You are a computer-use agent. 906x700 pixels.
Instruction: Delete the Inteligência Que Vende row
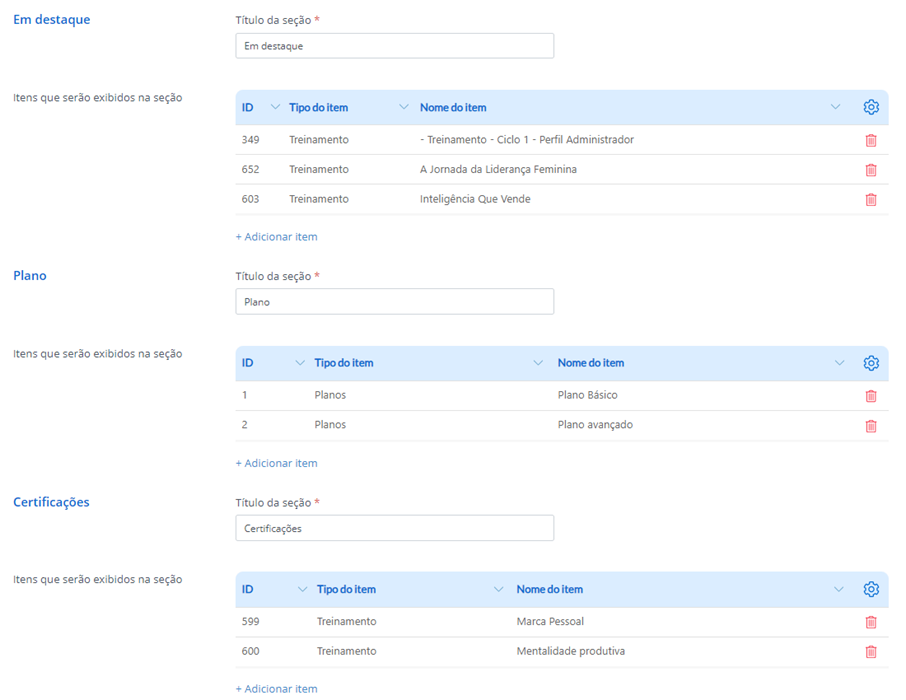point(870,199)
